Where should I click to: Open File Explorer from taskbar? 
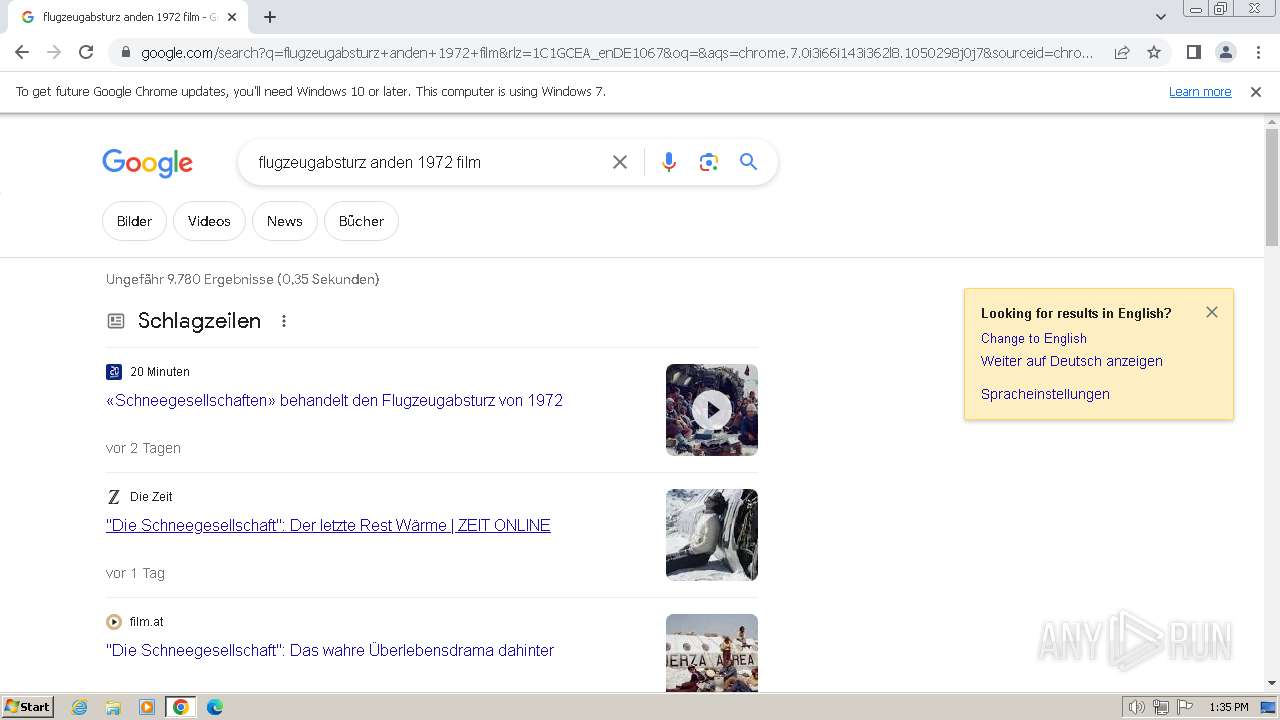click(x=113, y=707)
